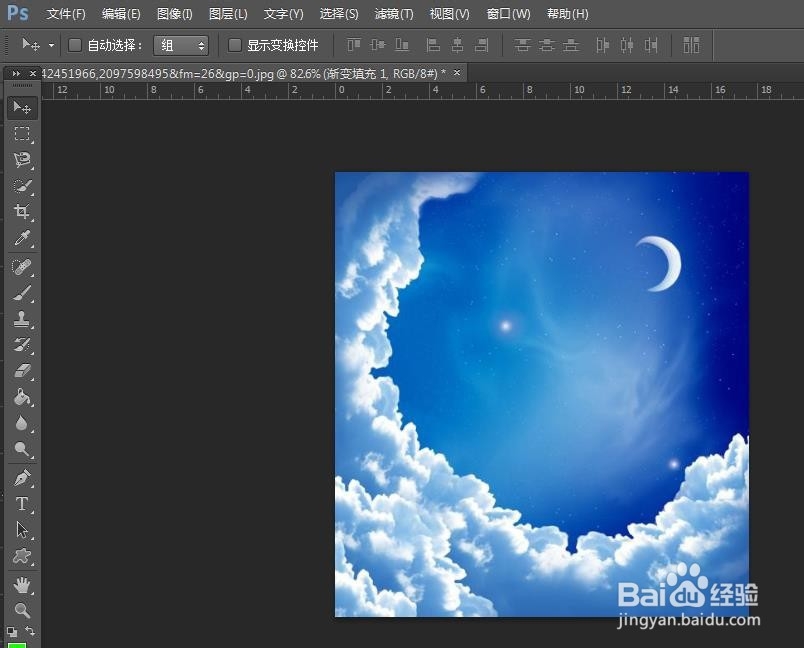804x648 pixels.
Task: Select the Crop tool
Action: [22, 212]
